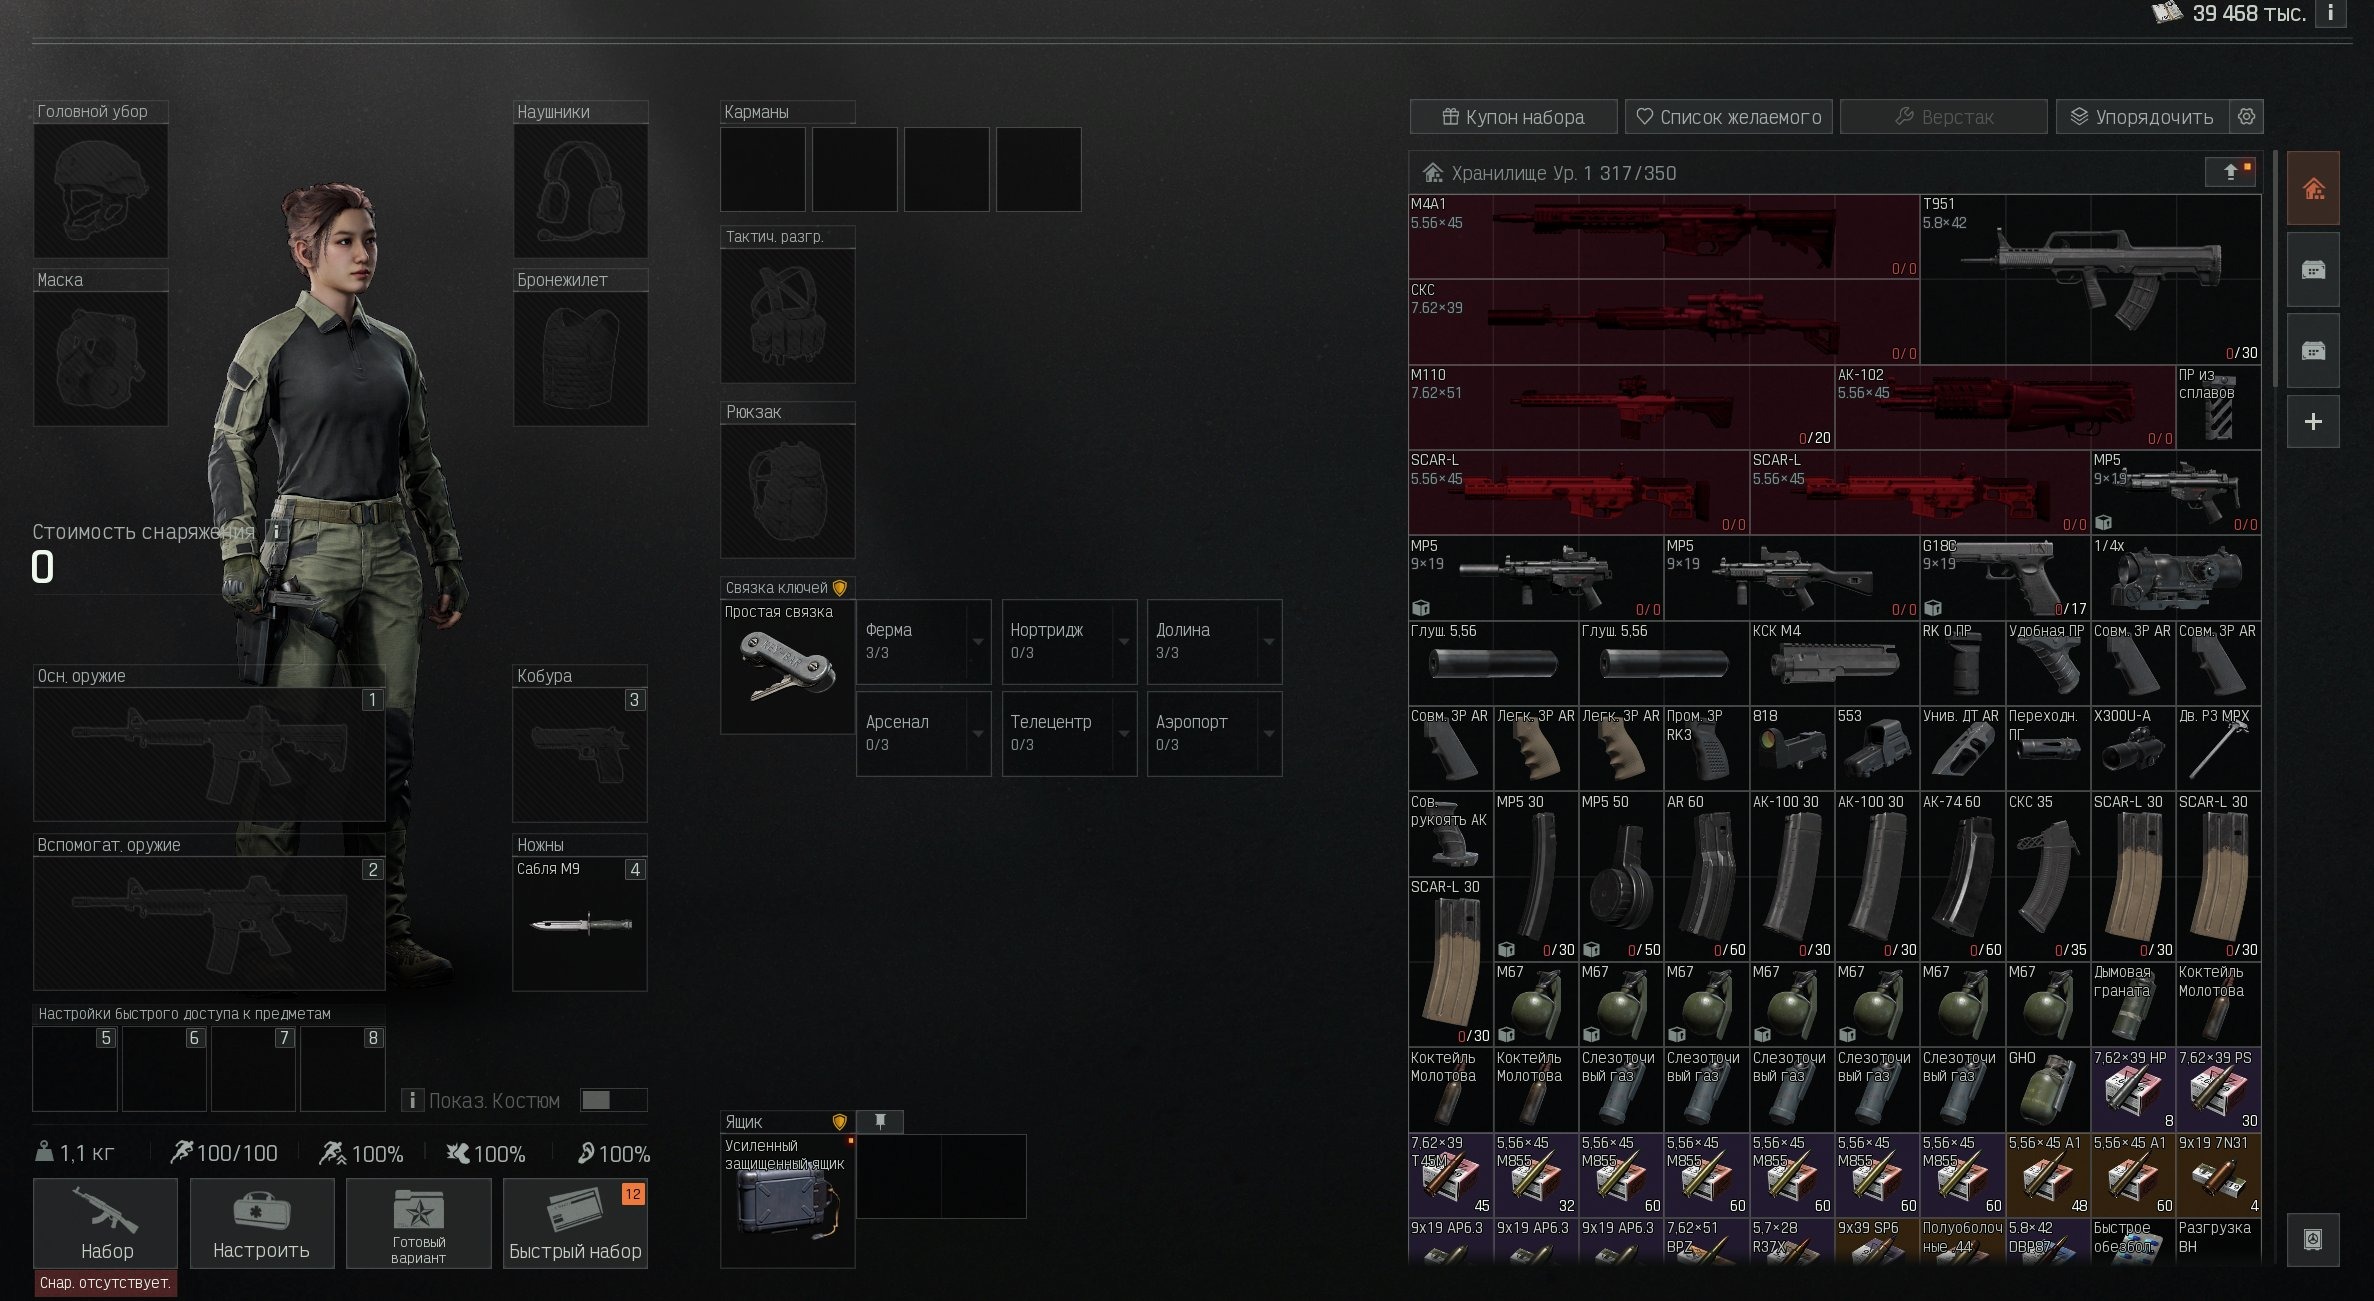Add a new storage container with plus
Image resolution: width=2374 pixels, height=1301 pixels.
tap(2313, 422)
